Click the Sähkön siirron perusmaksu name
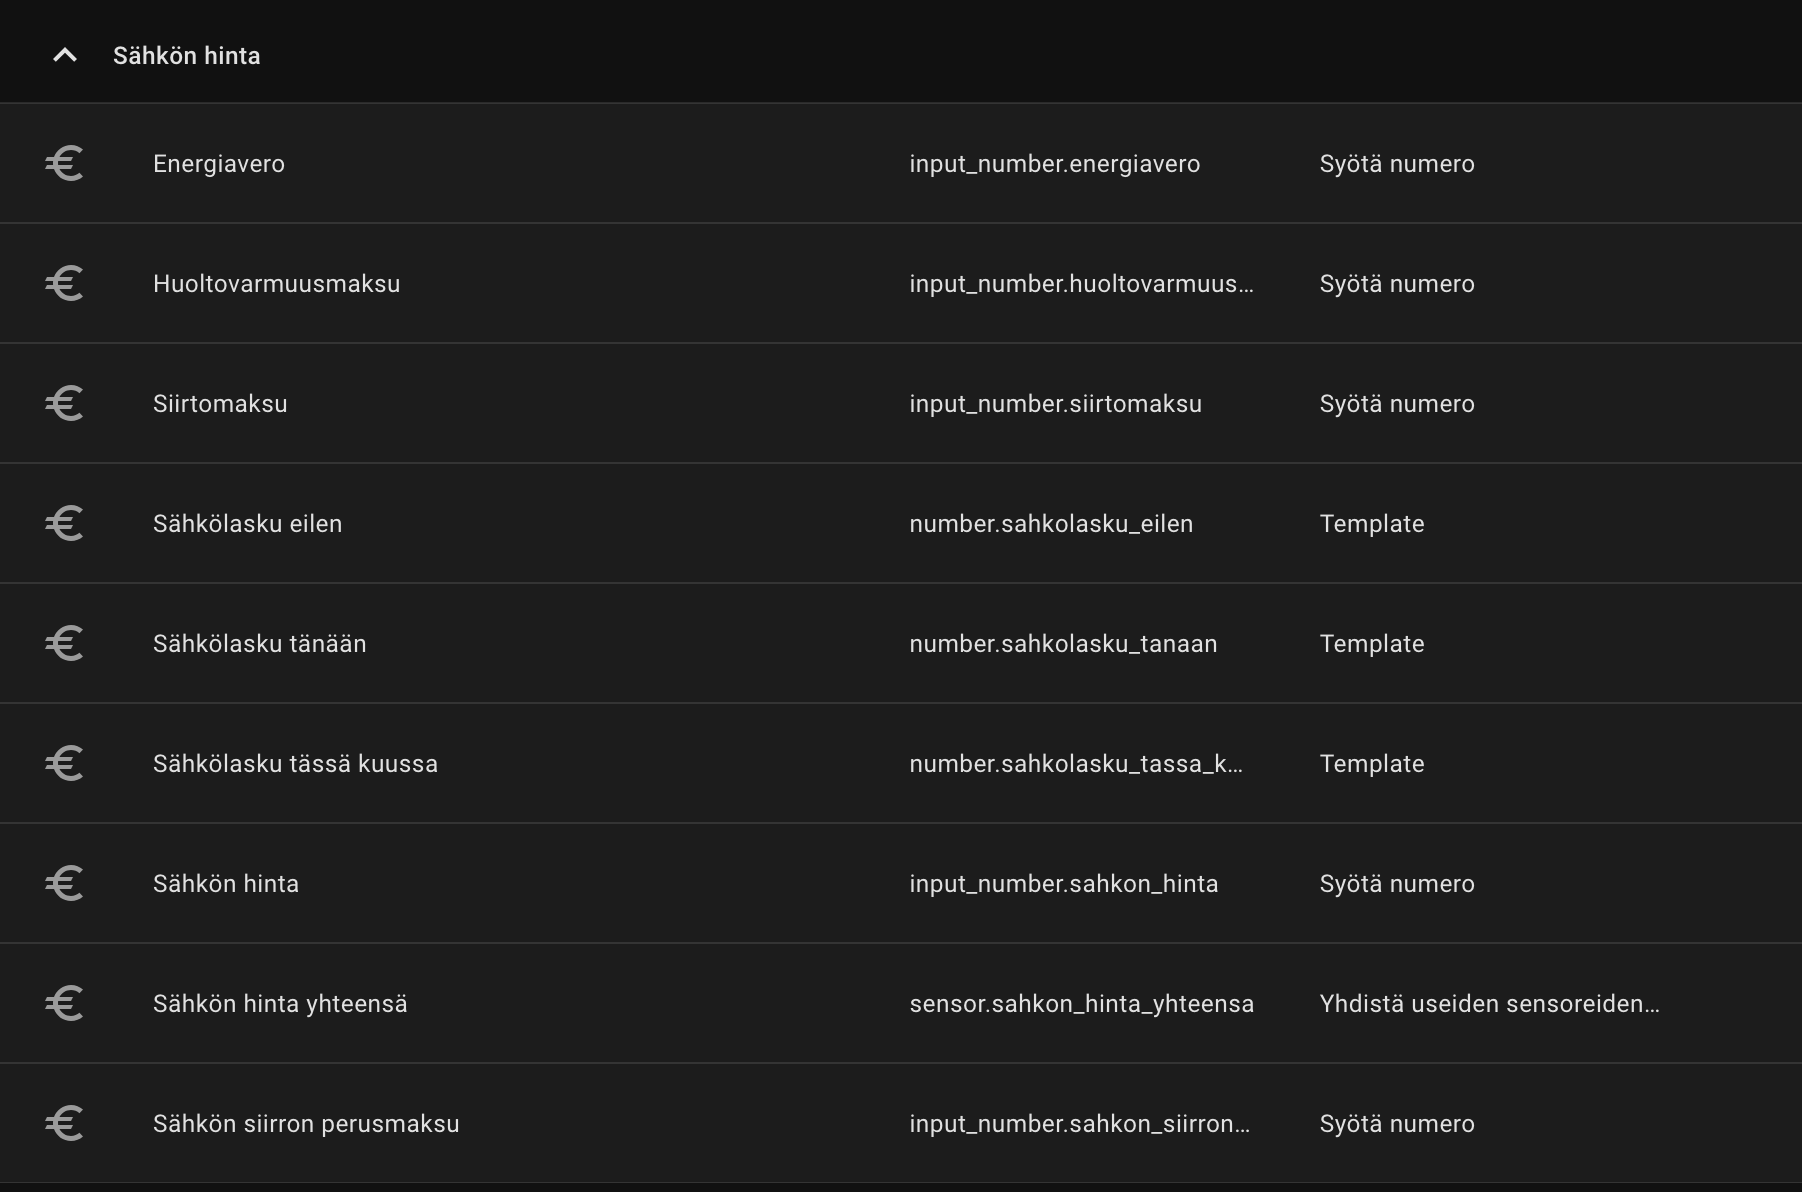Viewport: 1802px width, 1192px height. point(306,1124)
